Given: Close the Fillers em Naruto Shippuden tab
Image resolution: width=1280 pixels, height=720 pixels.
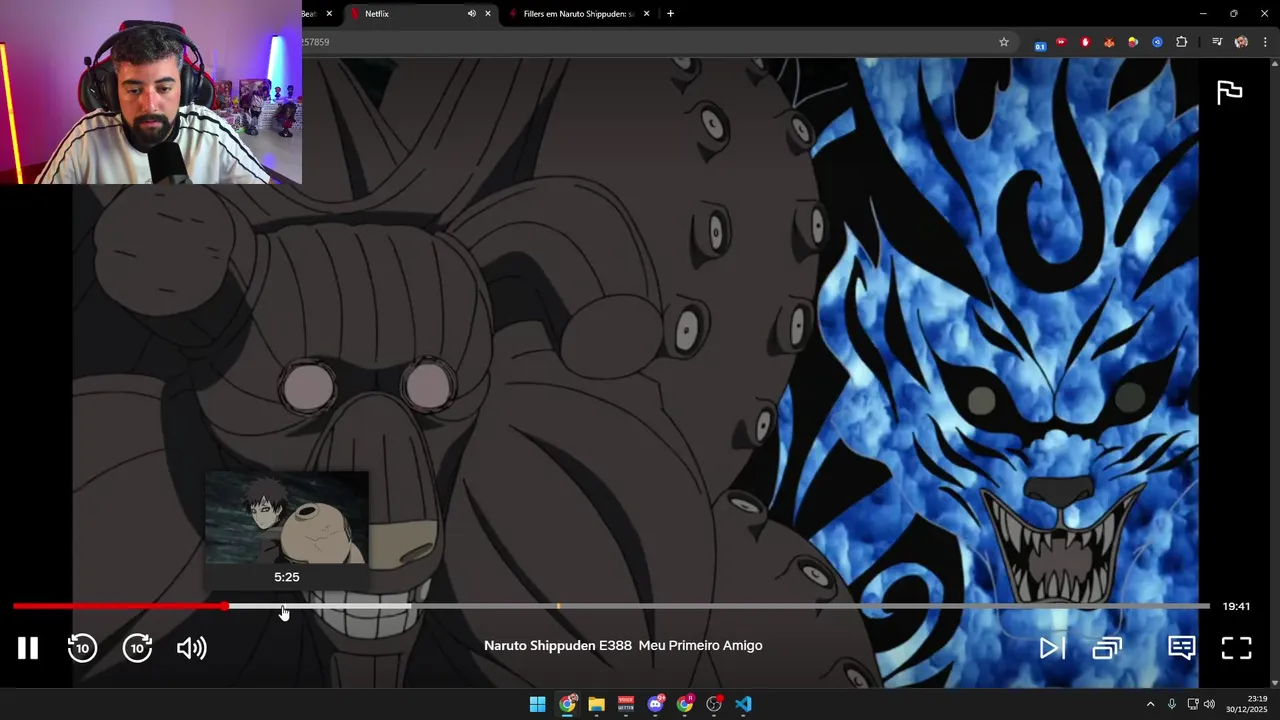Looking at the screenshot, I should (x=646, y=14).
